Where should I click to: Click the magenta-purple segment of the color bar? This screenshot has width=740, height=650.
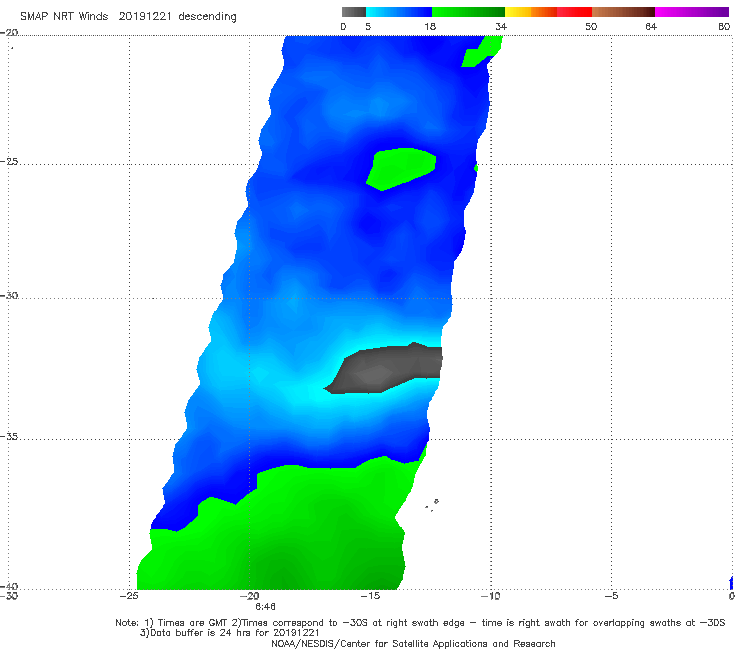692,12
